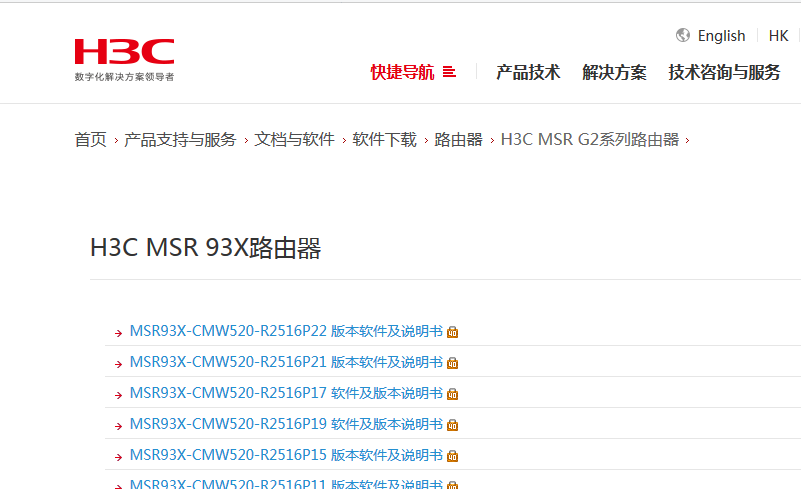Image resolution: width=801 pixels, height=489 pixels.
Task: Click the globe icon beside English
Action: click(x=682, y=35)
